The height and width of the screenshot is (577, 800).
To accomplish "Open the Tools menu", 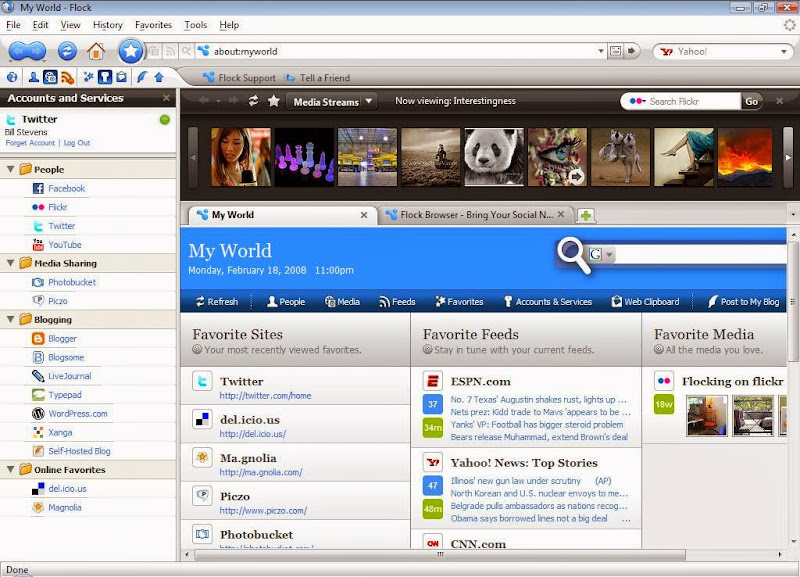I will 195,24.
